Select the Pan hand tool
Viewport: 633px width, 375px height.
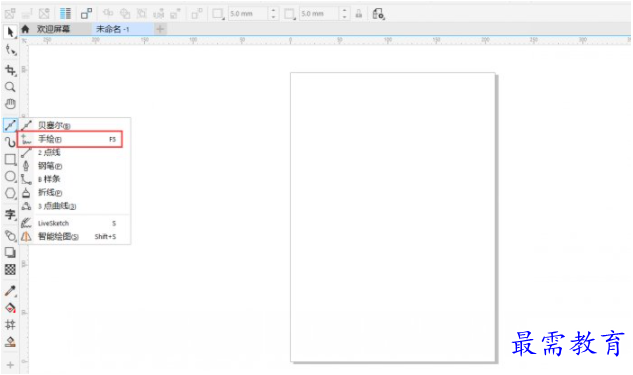10,104
